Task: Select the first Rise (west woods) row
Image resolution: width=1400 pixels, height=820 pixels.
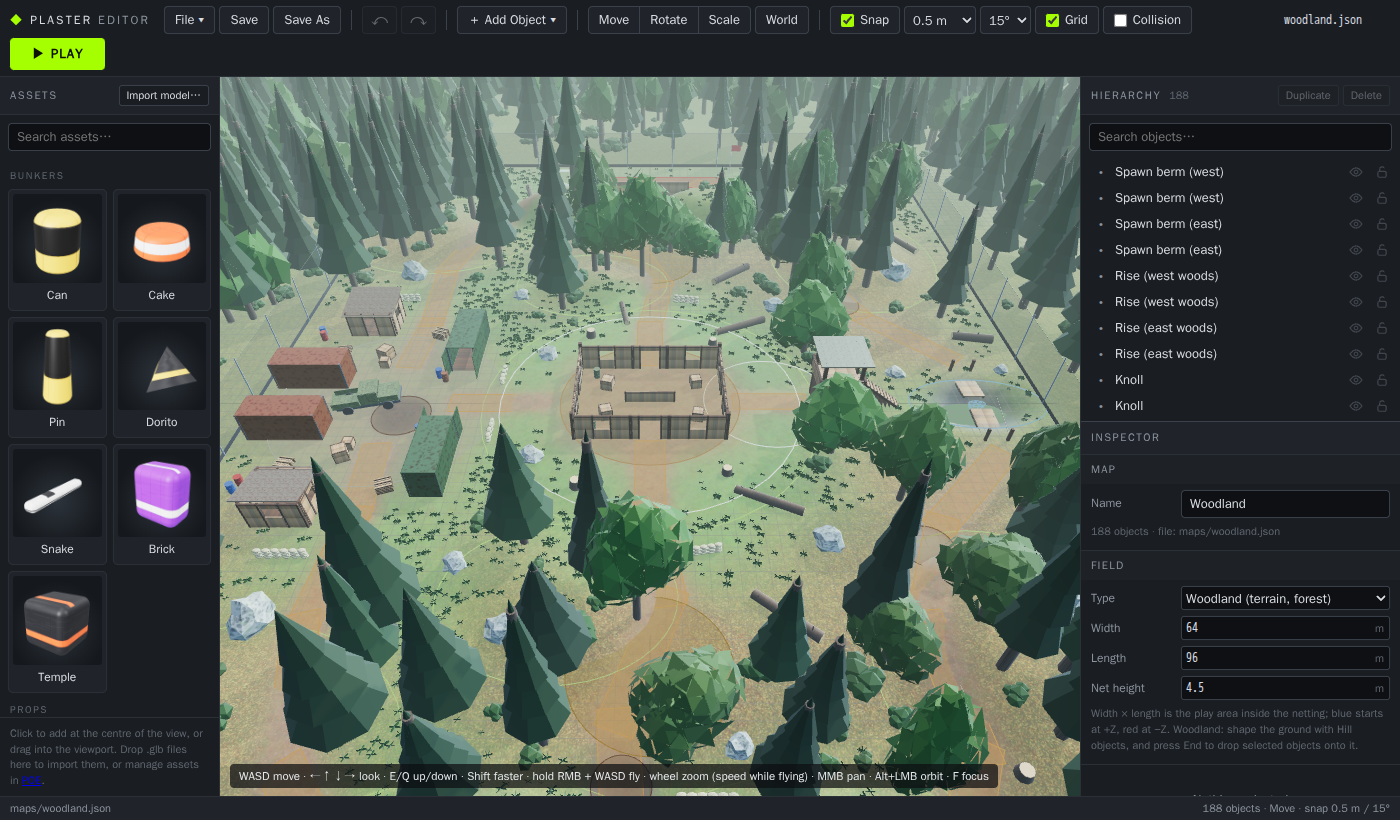Action: 1240,276
